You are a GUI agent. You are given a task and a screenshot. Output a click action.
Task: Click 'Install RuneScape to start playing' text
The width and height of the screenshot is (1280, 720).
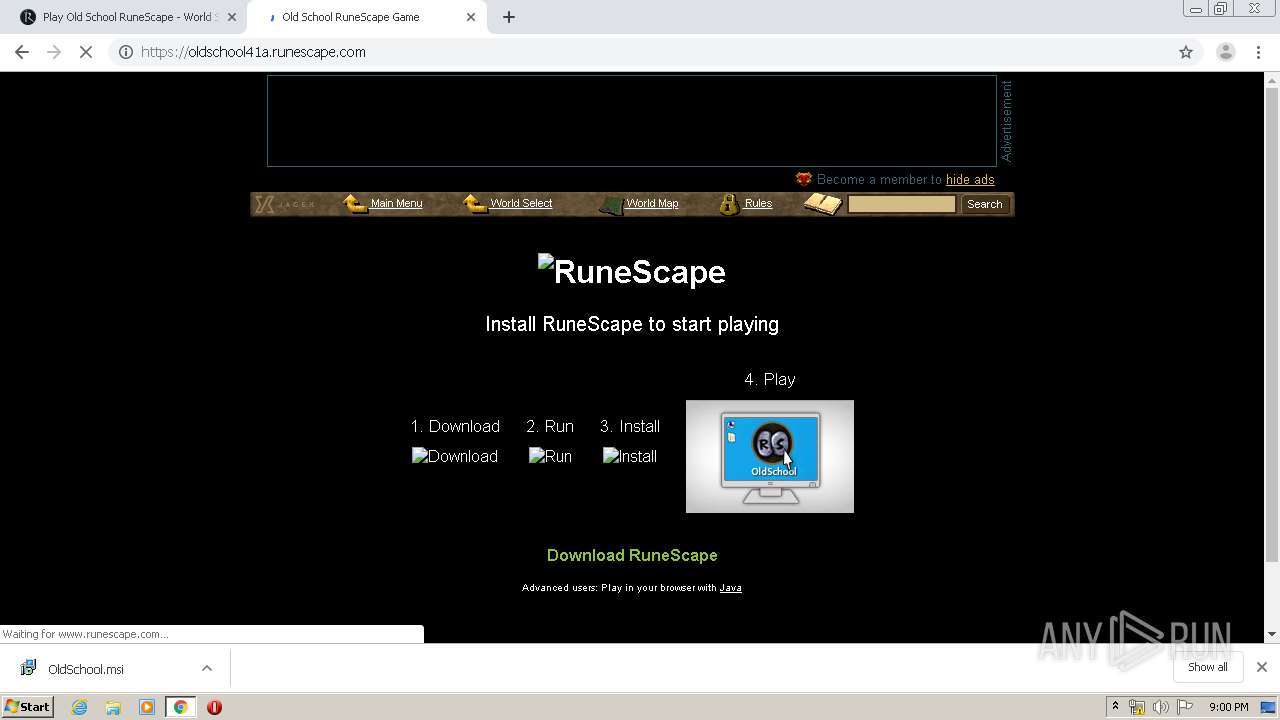click(632, 324)
